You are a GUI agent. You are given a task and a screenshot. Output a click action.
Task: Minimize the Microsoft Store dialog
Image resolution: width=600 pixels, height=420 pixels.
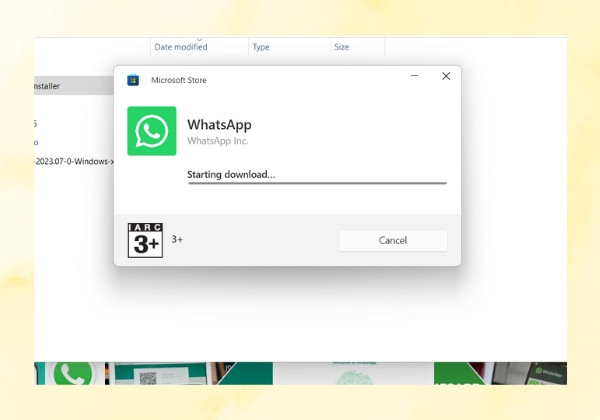[x=414, y=76]
